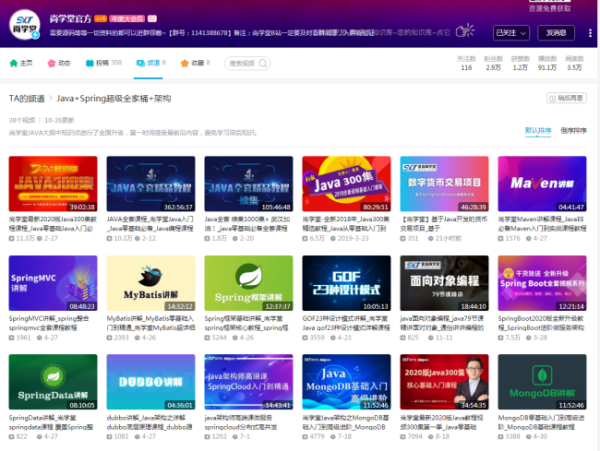Click the 尚学堂 profile avatar
600x451 pixels.
(28, 24)
